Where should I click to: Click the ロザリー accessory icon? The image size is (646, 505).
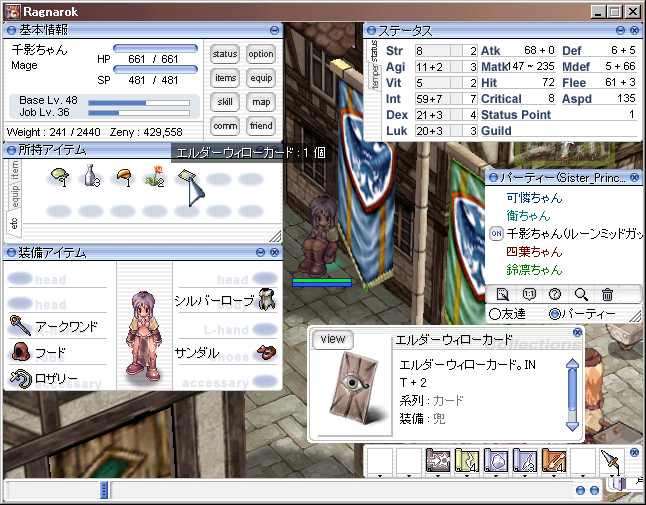(x=20, y=378)
